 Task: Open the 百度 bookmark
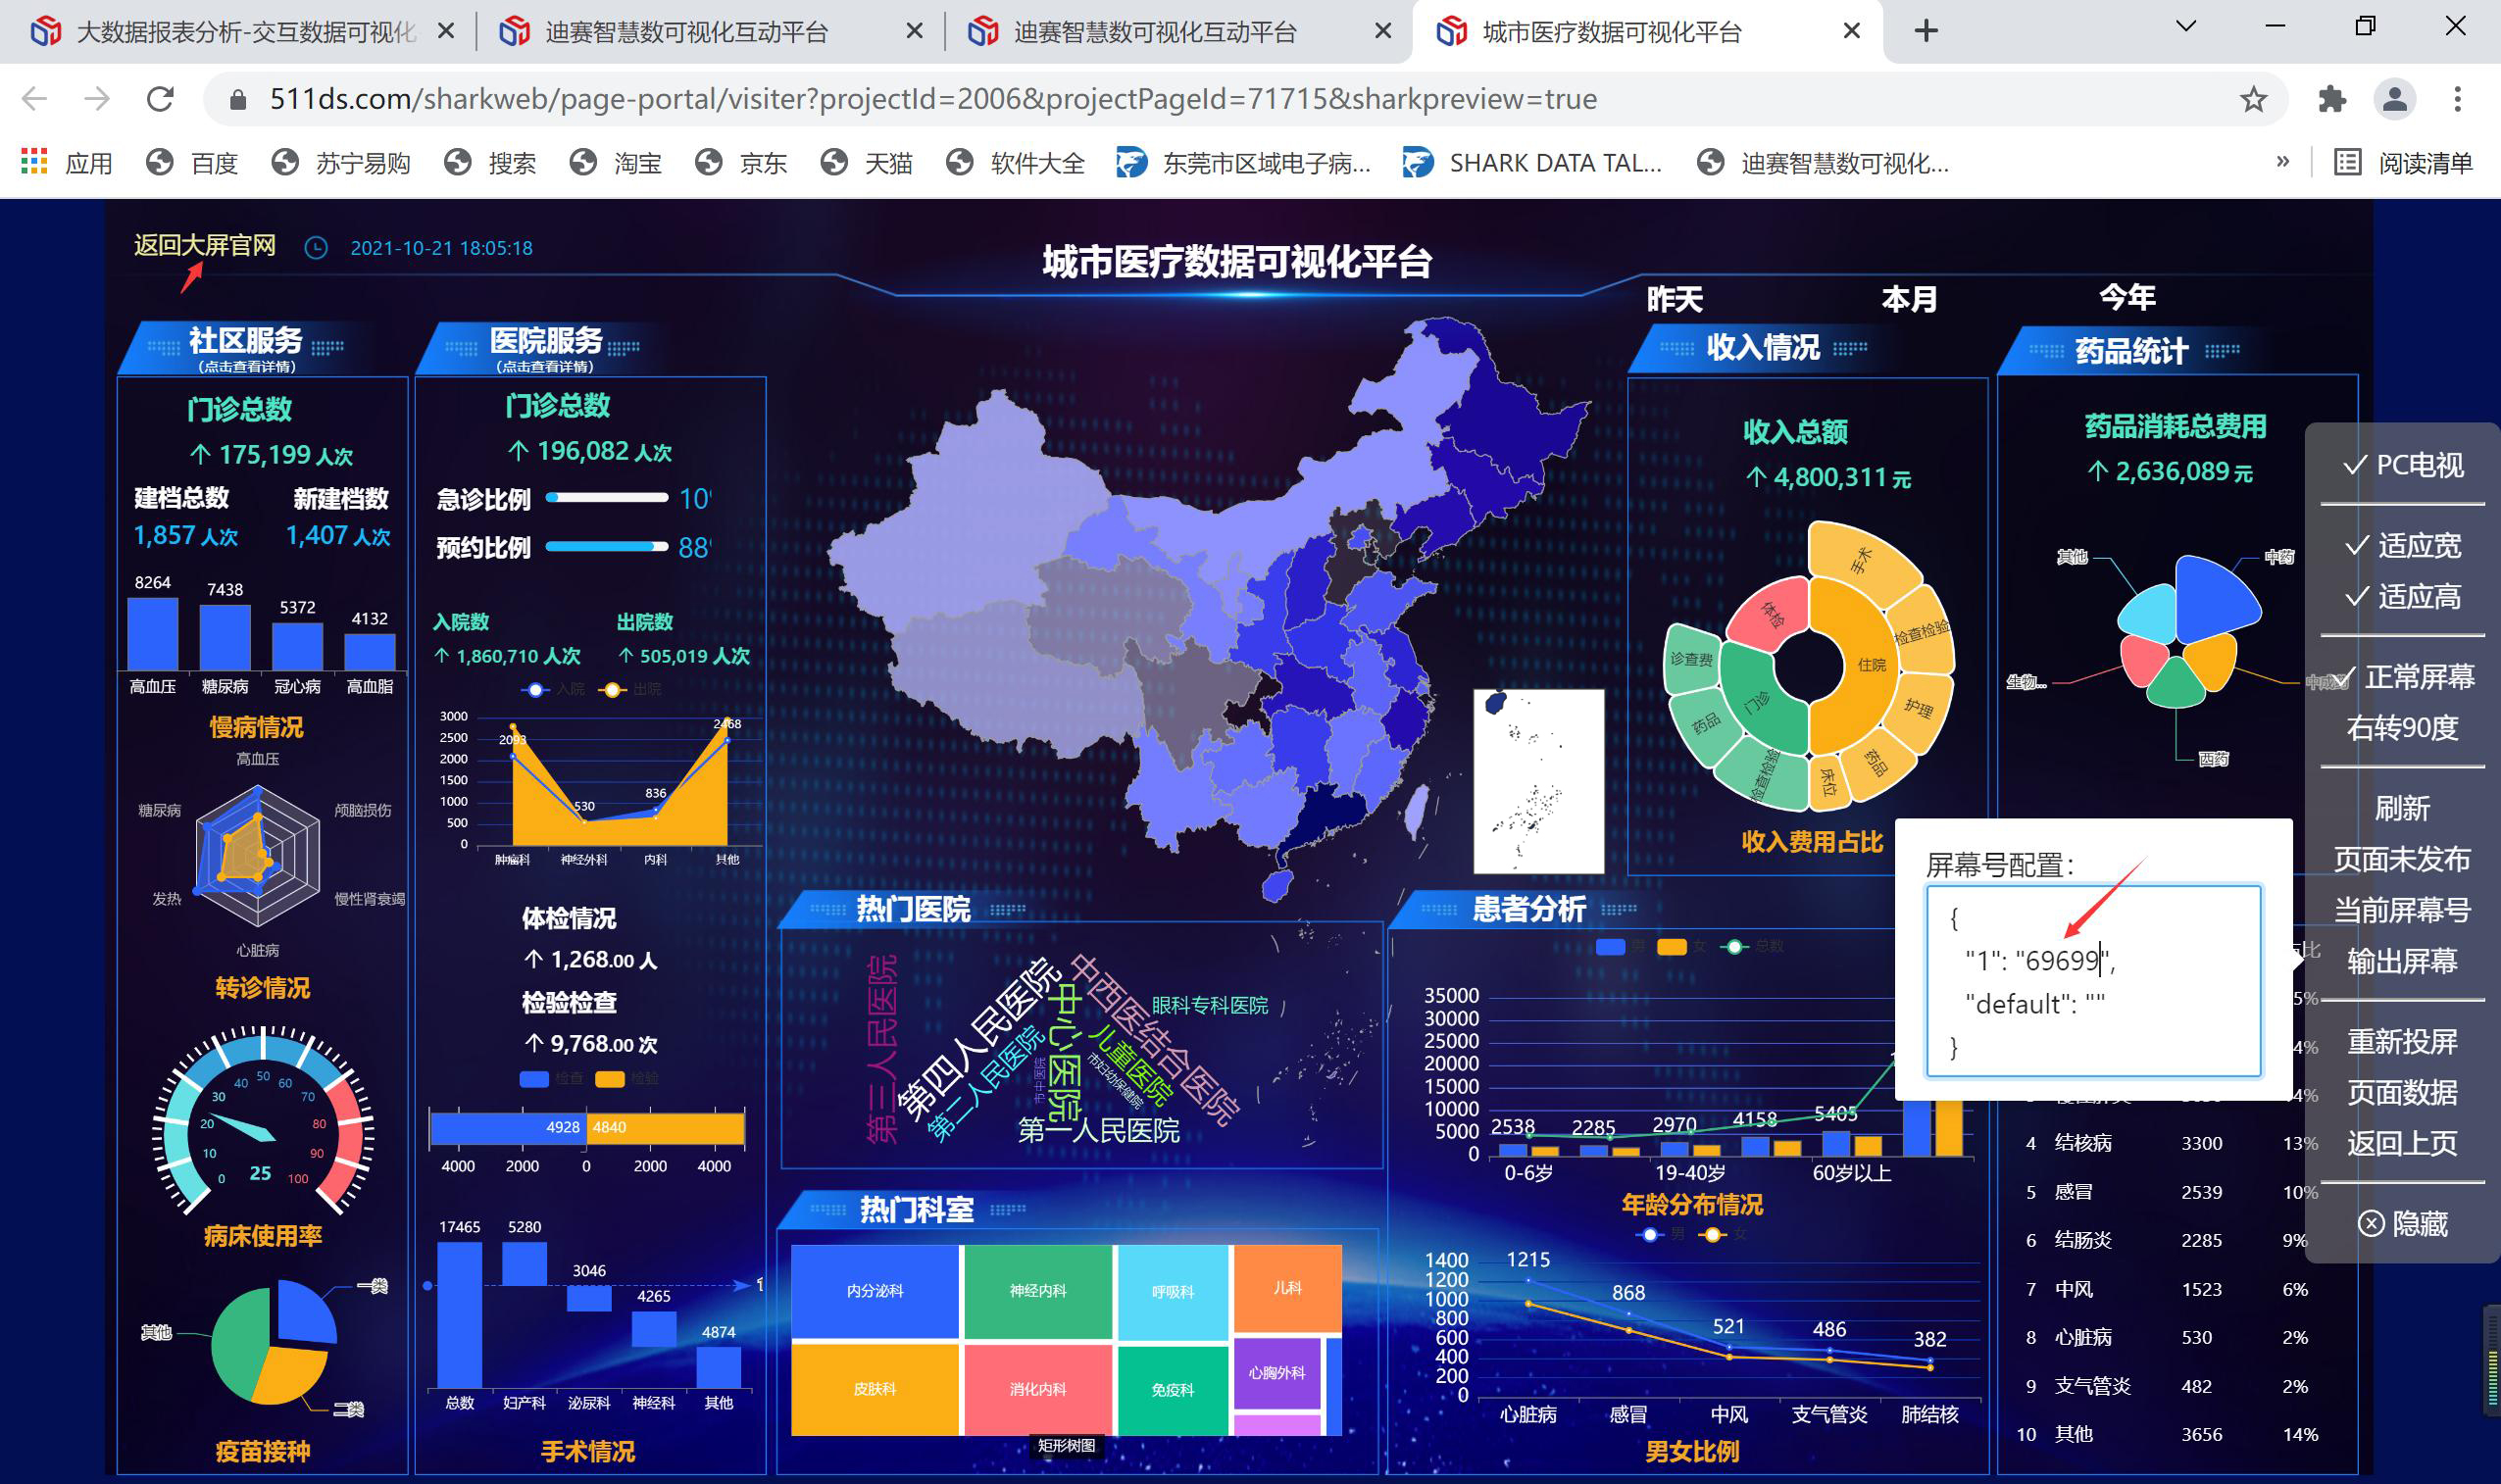(x=191, y=162)
